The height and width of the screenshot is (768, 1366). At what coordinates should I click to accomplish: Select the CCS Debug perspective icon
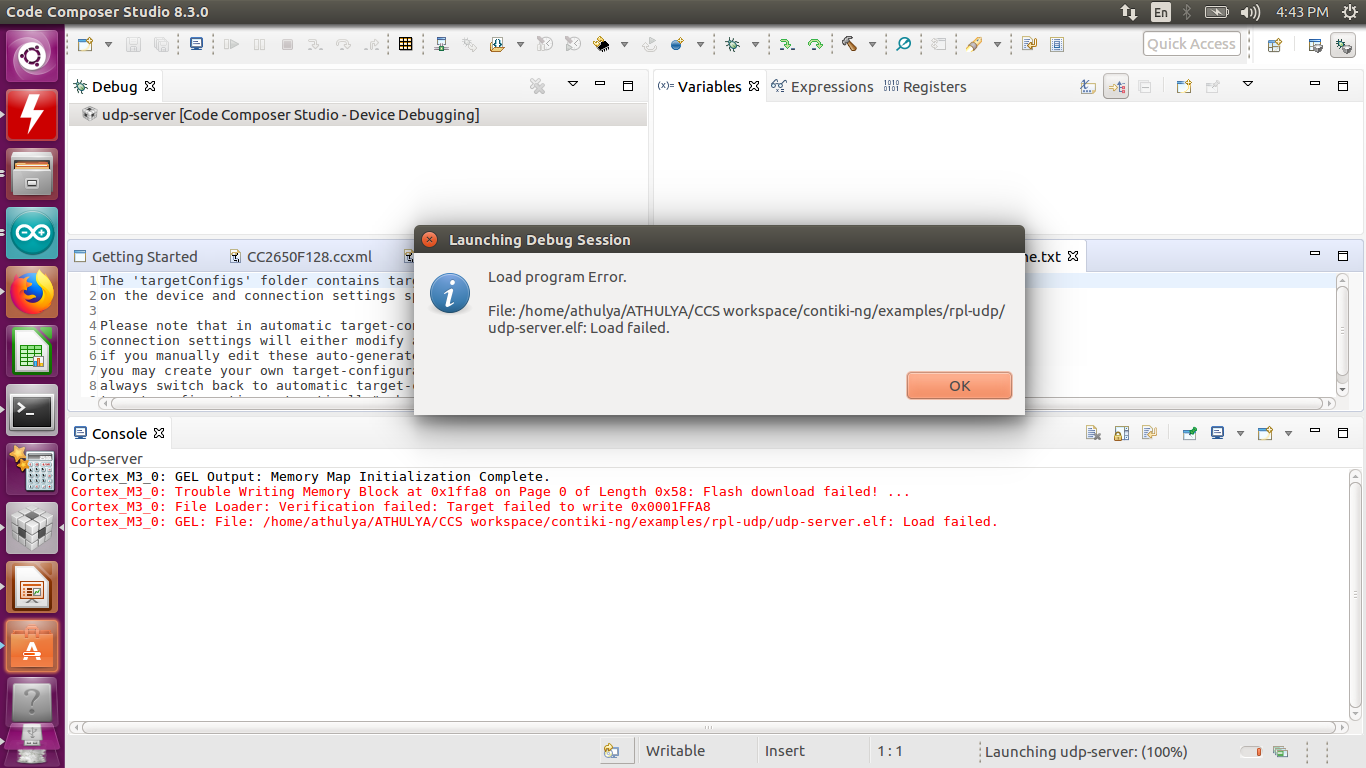(1343, 45)
